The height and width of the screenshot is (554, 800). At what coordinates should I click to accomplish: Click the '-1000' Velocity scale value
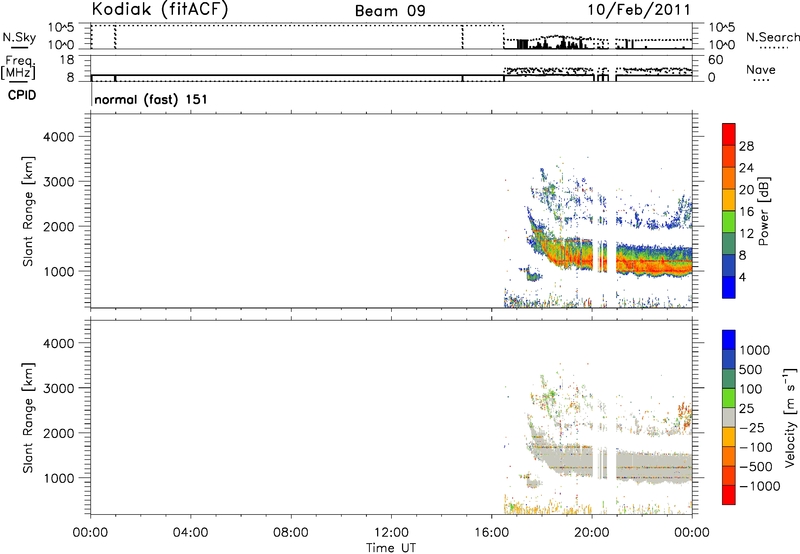click(x=760, y=486)
